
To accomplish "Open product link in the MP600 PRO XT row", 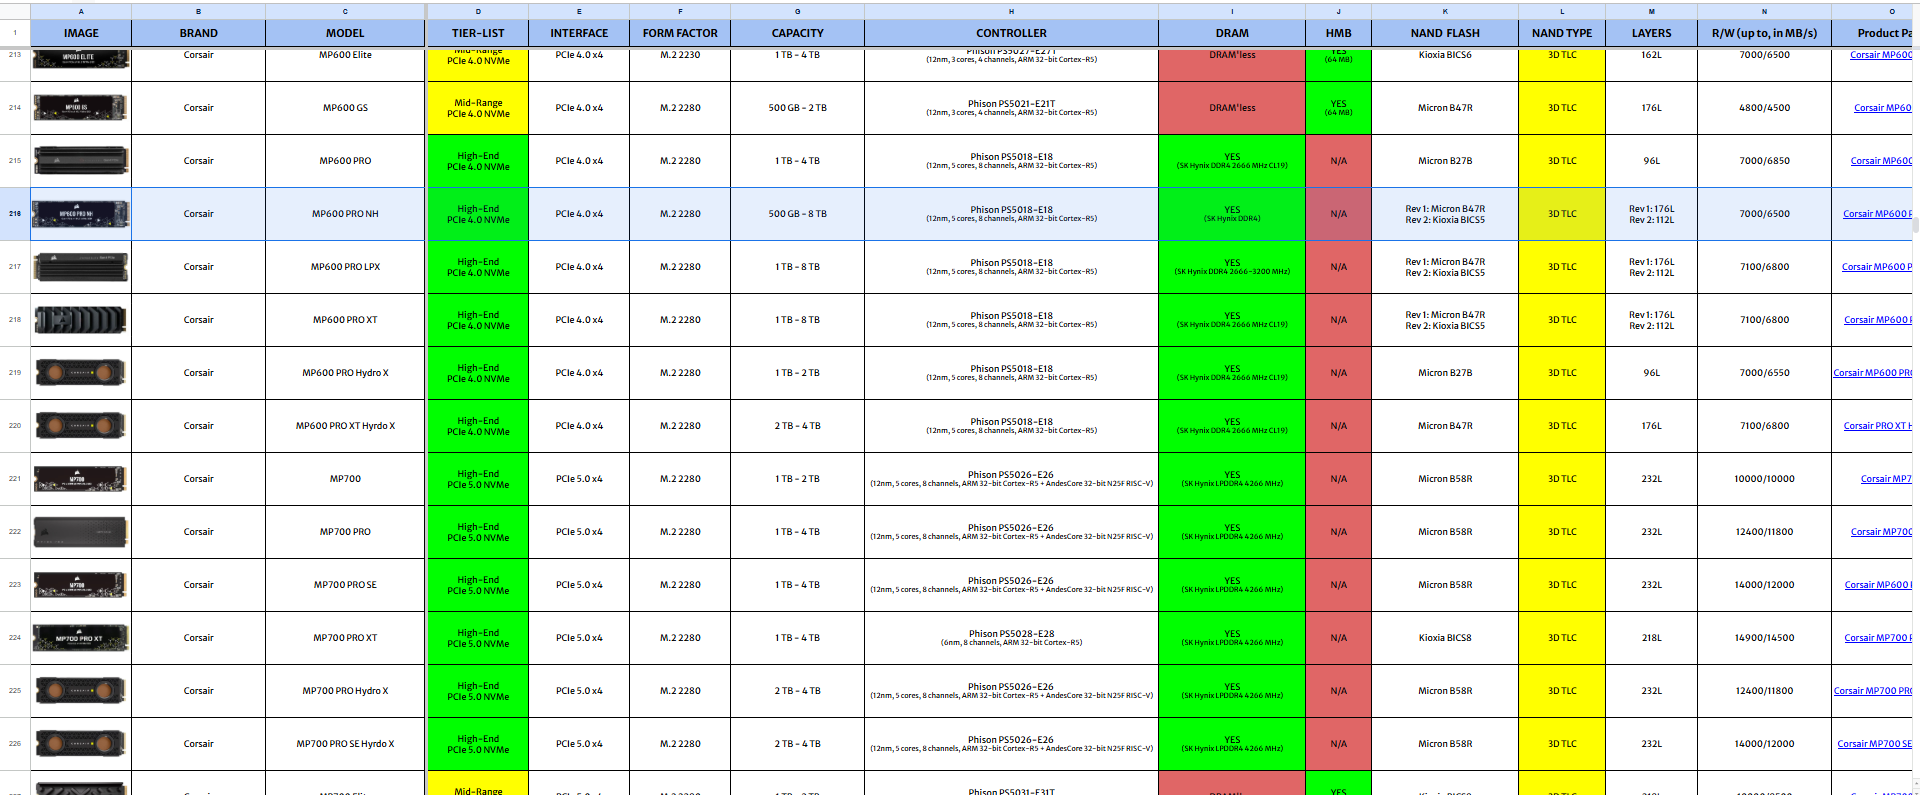I will pyautogui.click(x=1878, y=320).
